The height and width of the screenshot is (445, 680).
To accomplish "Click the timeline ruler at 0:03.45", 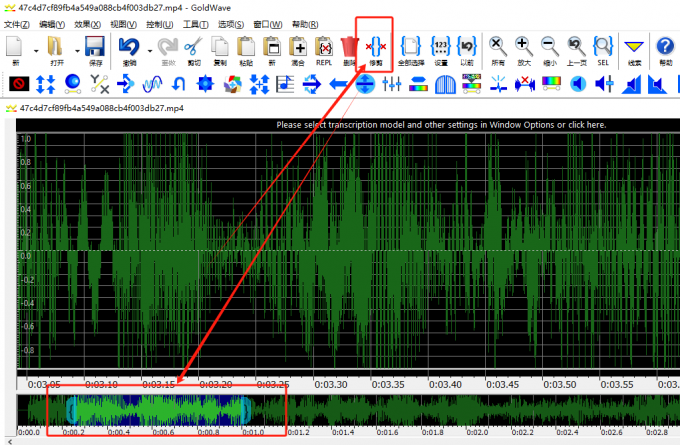I will 502,384.
